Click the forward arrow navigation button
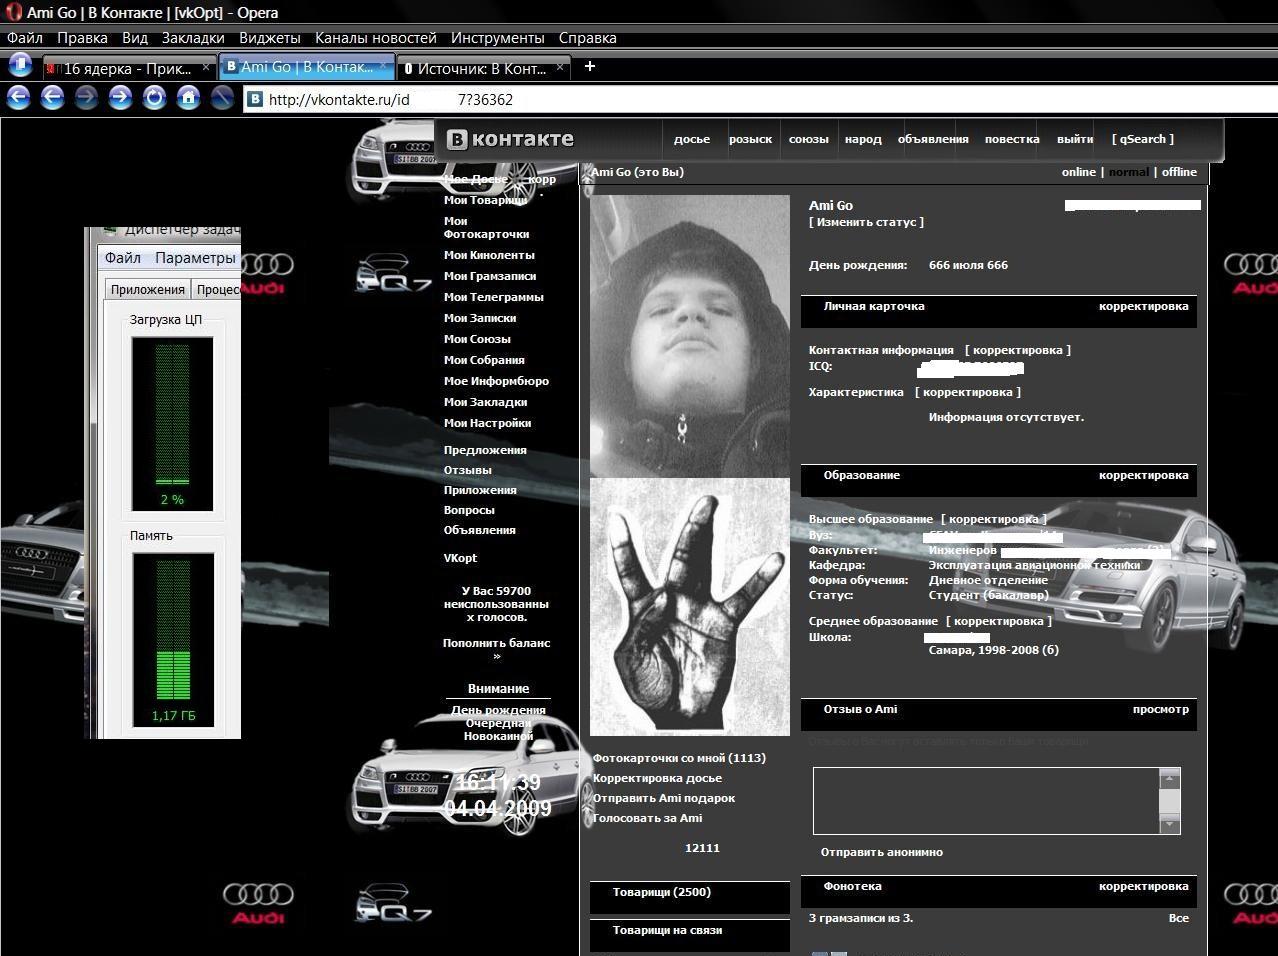 pos(121,98)
